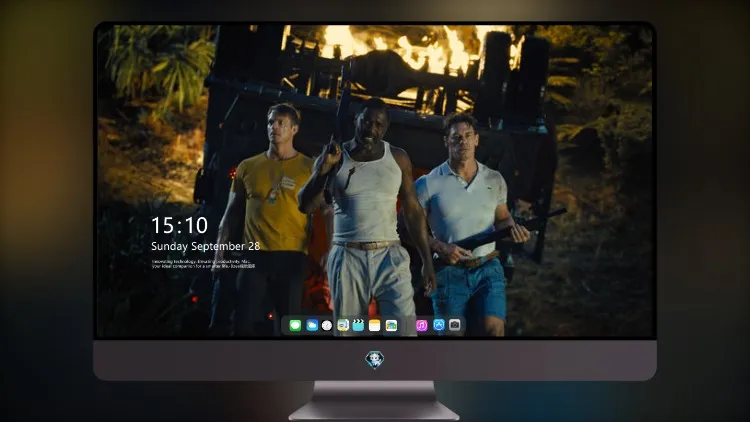Image resolution: width=750 pixels, height=422 pixels.
Task: Open the blue App Store icon in the dock
Action: [x=439, y=326]
